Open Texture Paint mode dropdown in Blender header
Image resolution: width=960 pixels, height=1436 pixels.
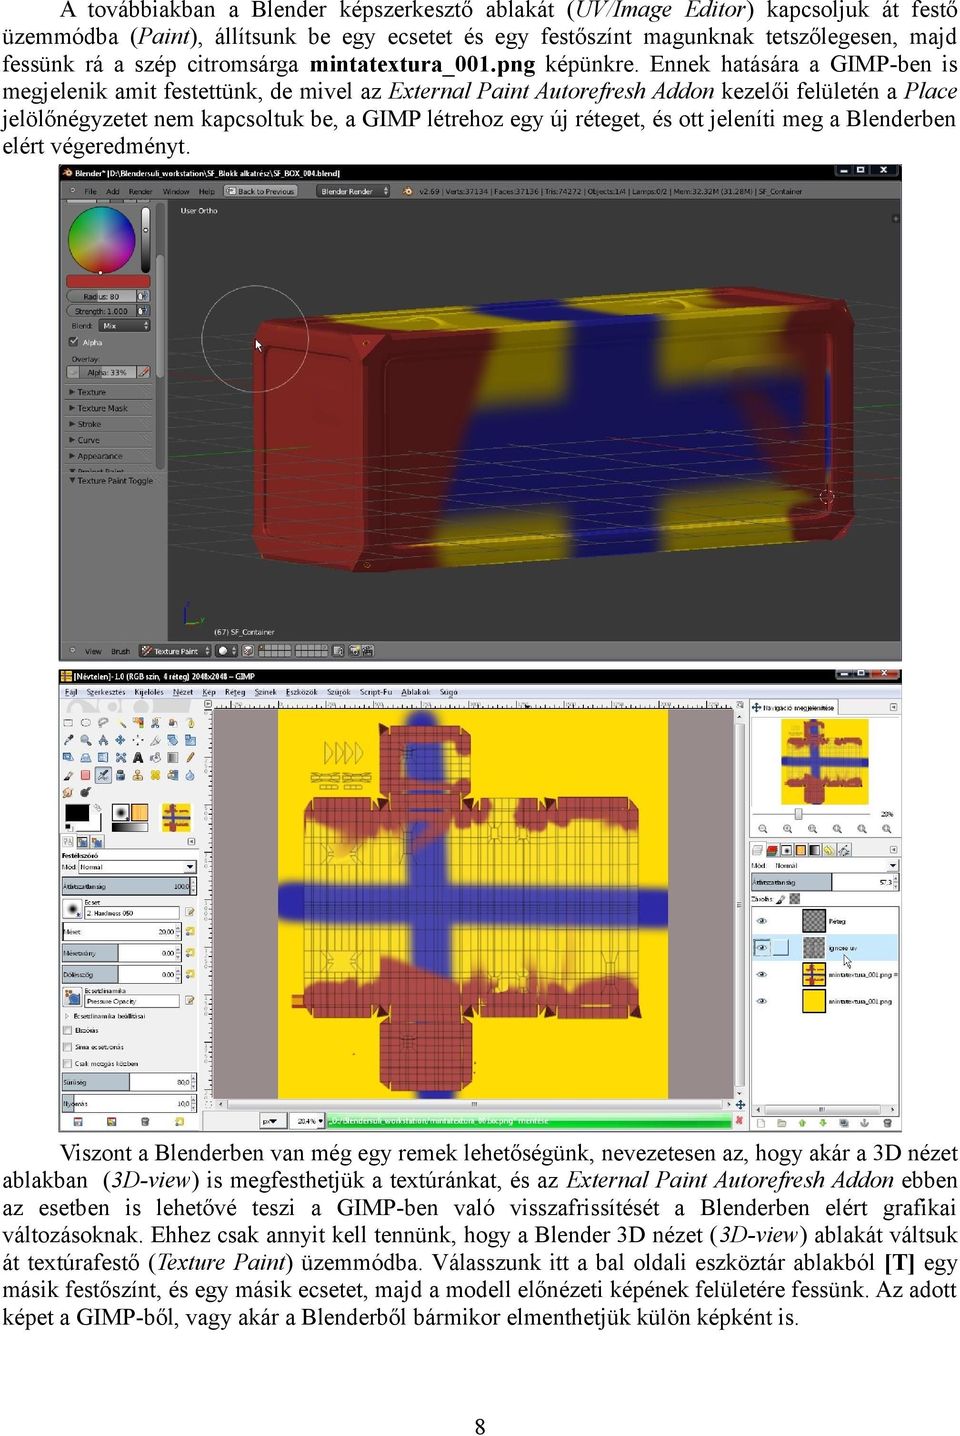coord(175,651)
